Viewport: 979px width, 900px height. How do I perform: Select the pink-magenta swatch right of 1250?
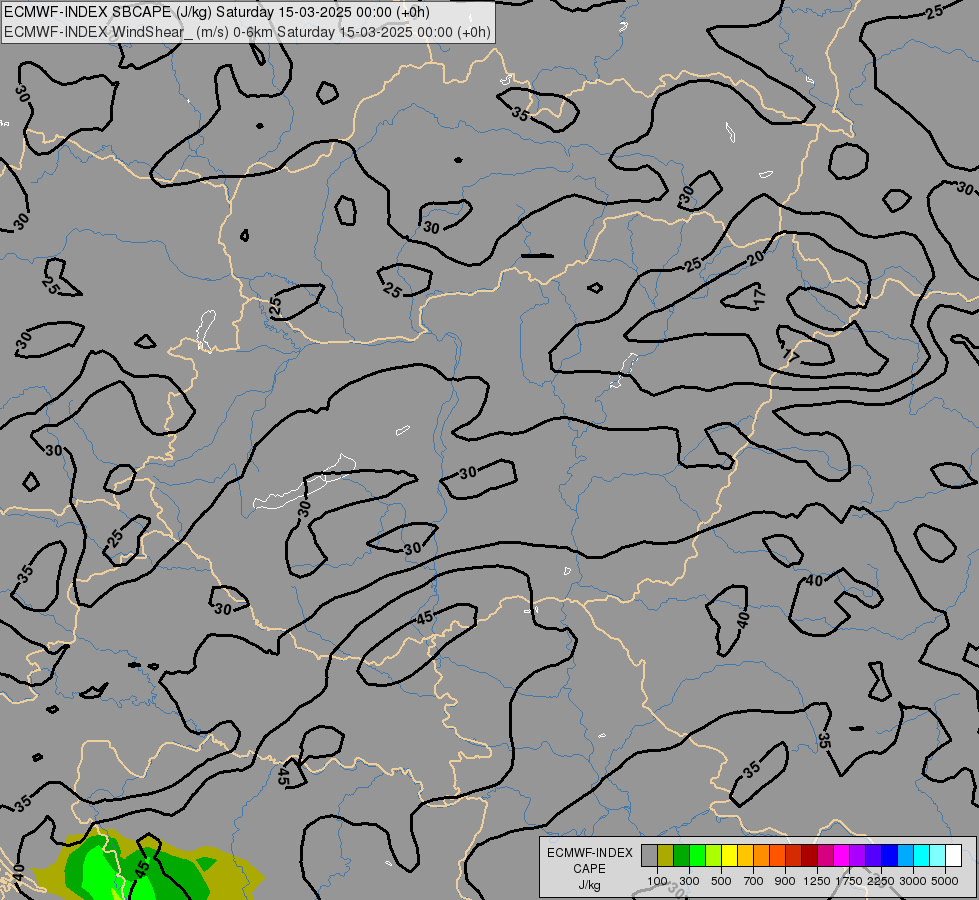pos(825,856)
